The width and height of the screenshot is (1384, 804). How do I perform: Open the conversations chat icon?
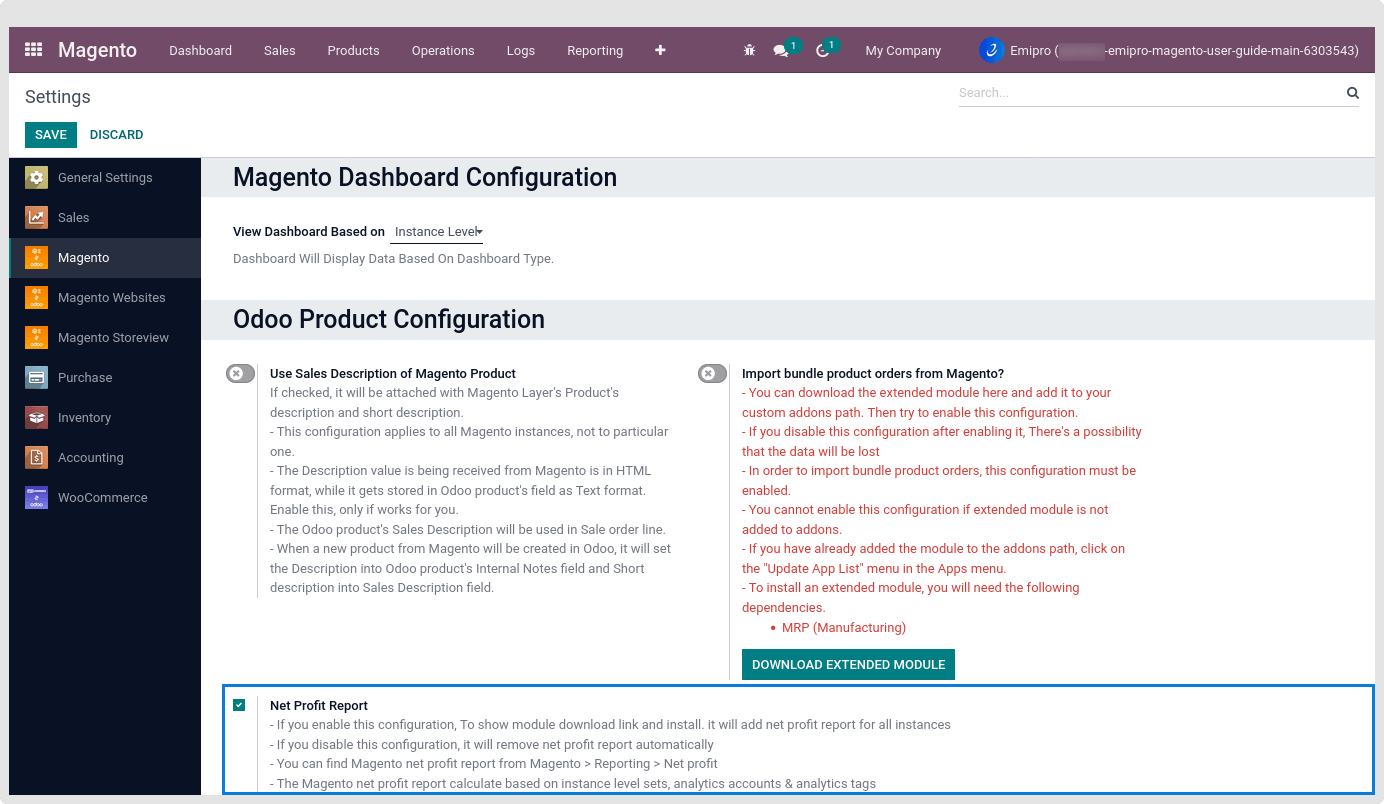point(781,50)
